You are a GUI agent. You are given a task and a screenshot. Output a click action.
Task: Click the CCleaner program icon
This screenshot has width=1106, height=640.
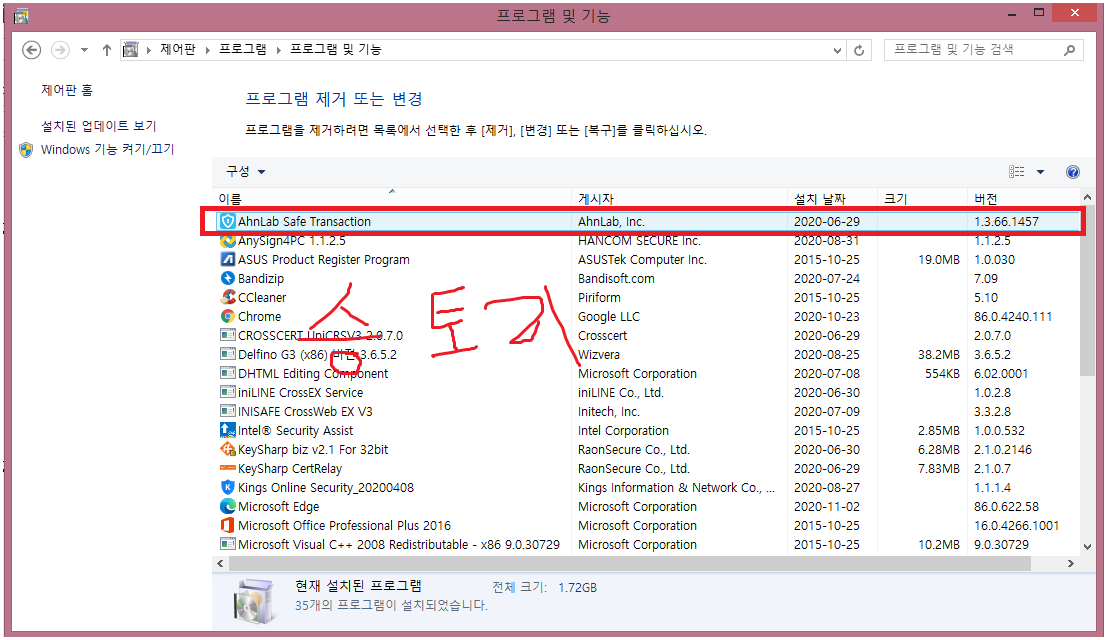coord(227,298)
